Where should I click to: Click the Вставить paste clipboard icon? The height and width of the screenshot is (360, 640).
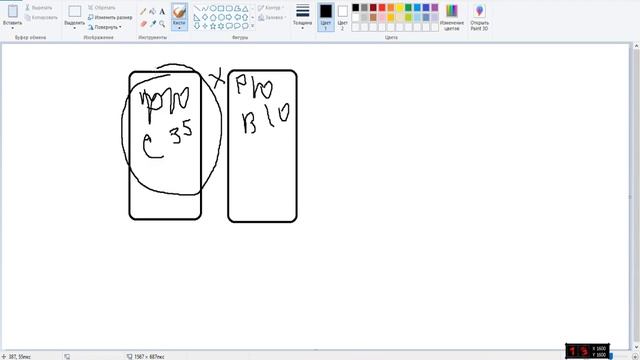click(x=13, y=11)
